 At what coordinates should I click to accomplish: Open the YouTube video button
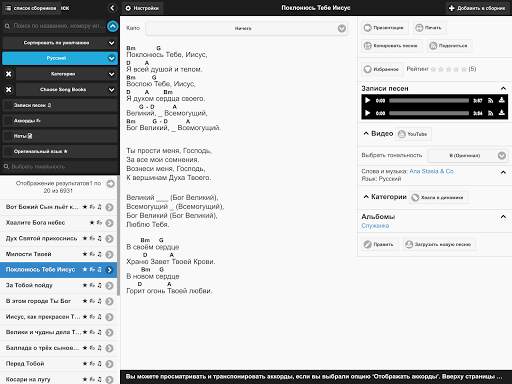tap(413, 134)
